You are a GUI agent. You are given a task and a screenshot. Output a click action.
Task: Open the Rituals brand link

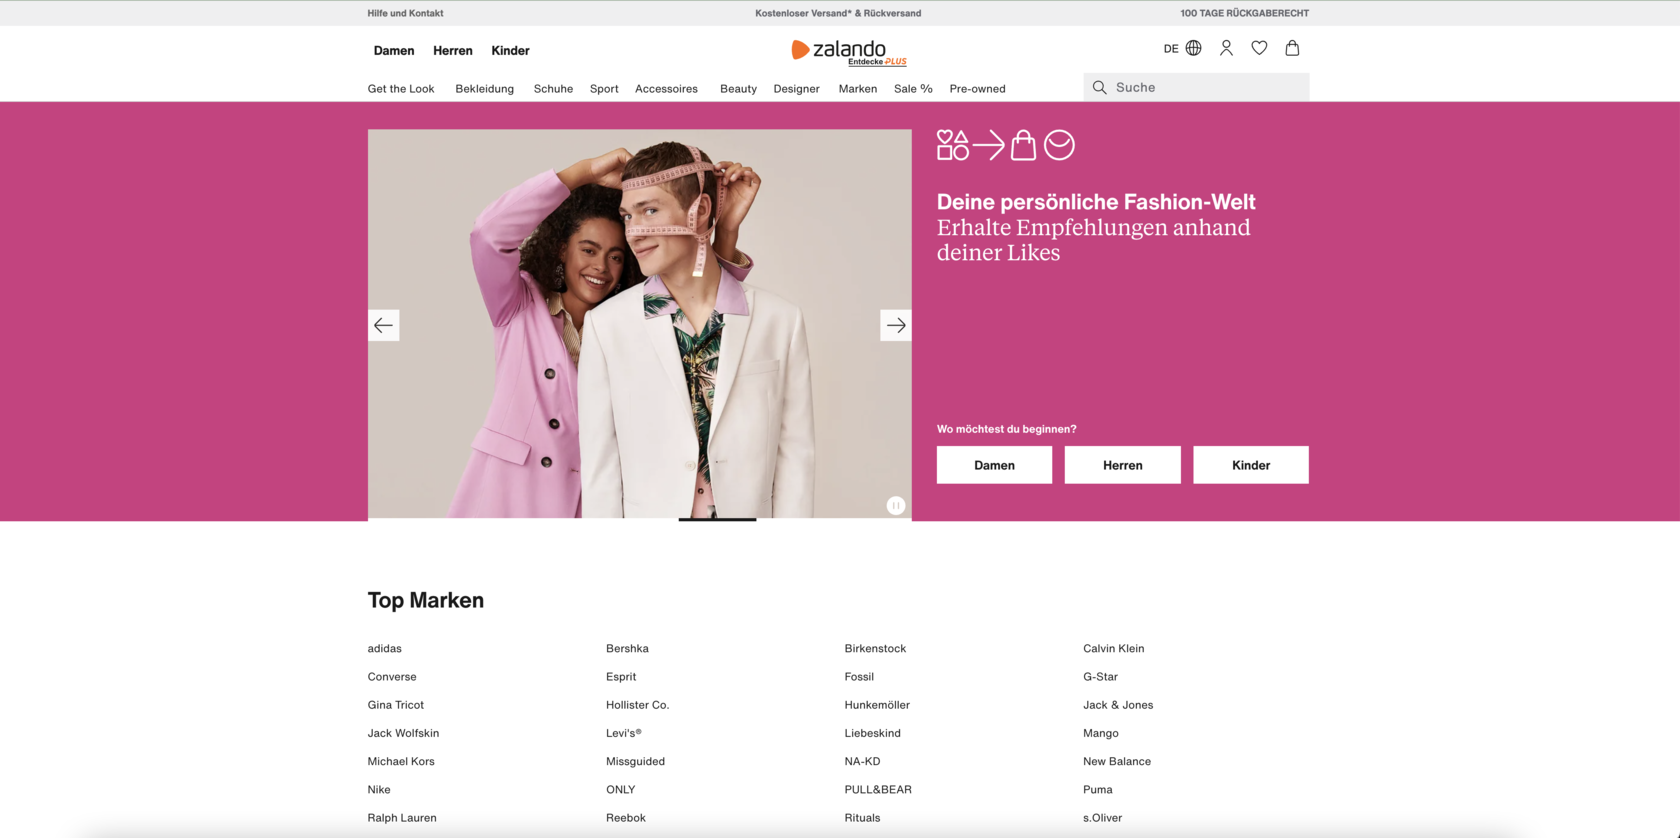[x=862, y=817]
